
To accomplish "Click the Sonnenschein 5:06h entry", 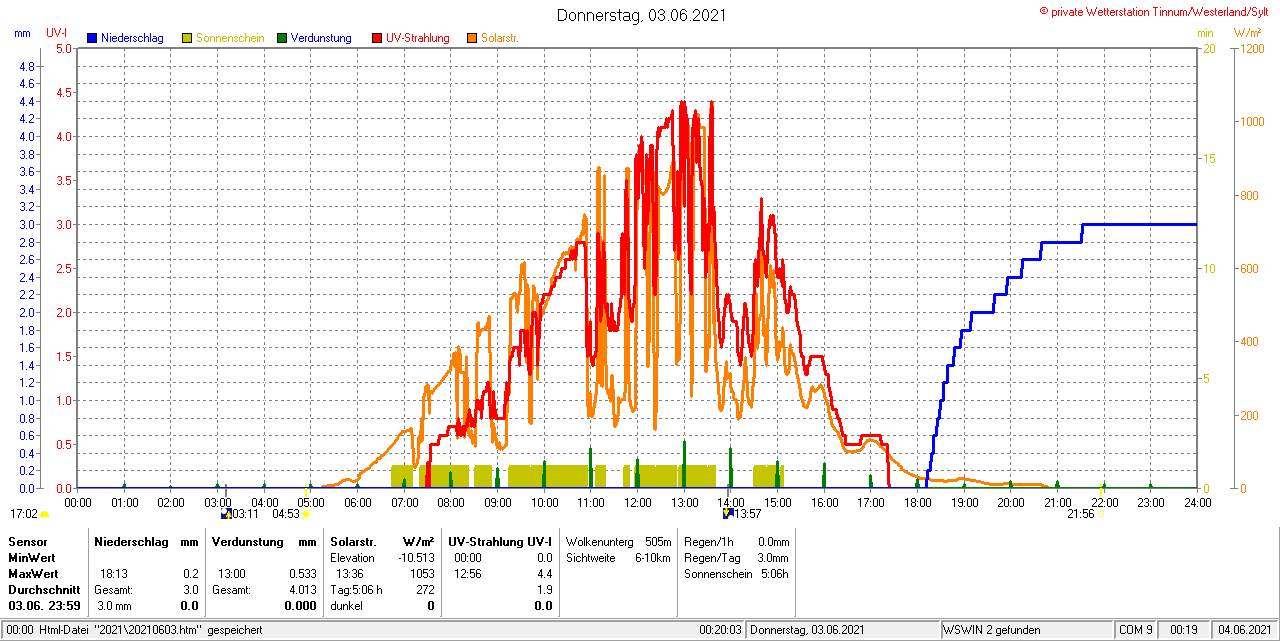I will pos(736,573).
